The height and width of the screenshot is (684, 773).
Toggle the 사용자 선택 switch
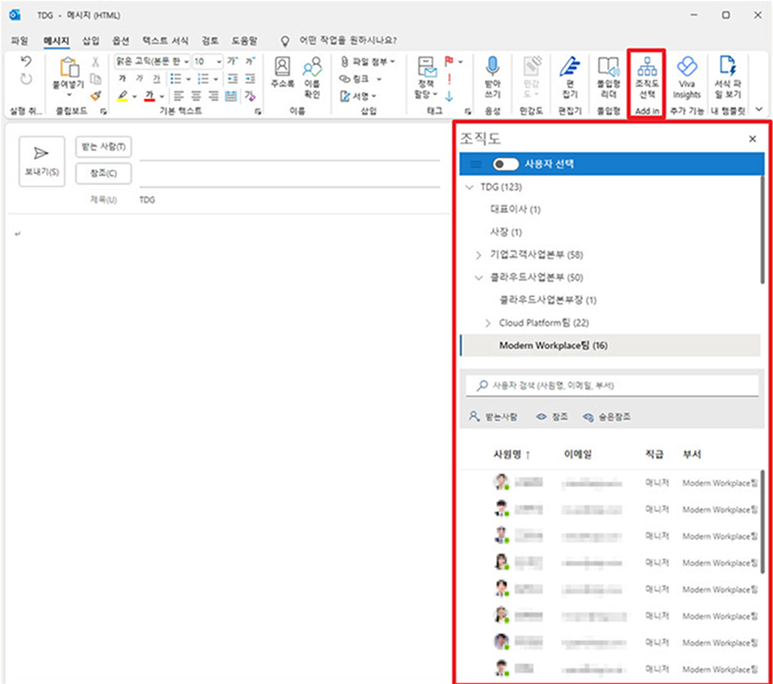(x=506, y=164)
